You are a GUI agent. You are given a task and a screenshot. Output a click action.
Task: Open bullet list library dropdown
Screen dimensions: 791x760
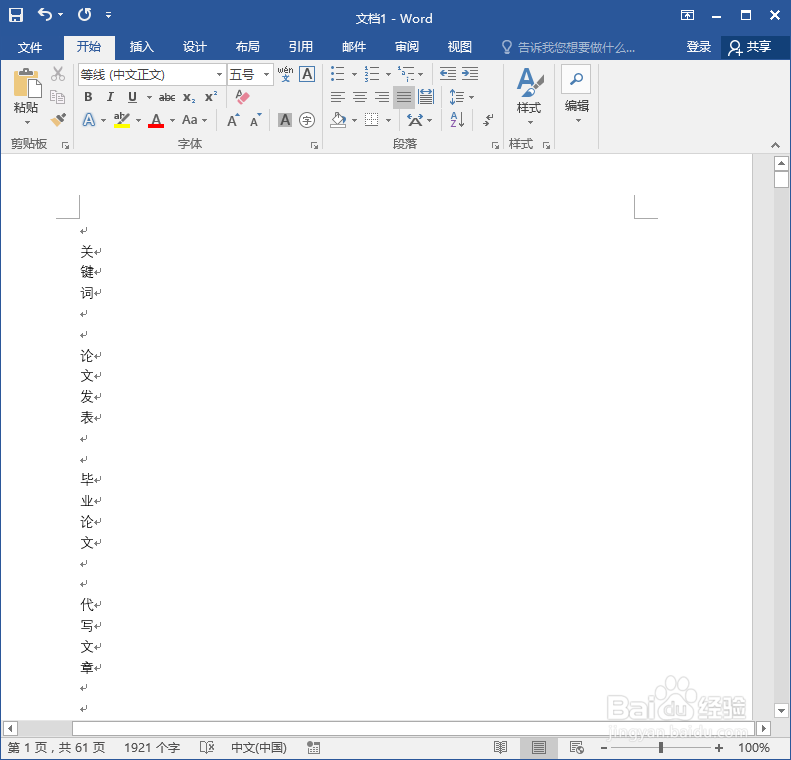tap(354, 74)
